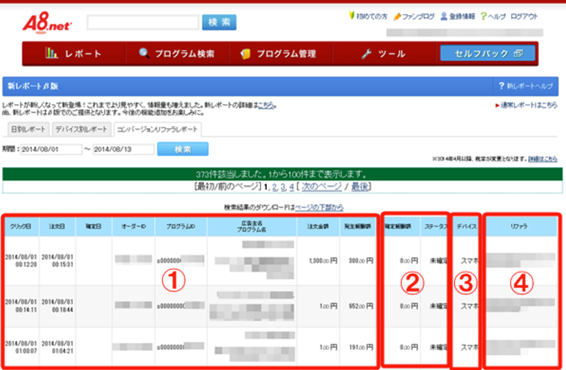Click the top 検索 button
Image resolution: width=566 pixels, height=370 pixels.
[219, 22]
